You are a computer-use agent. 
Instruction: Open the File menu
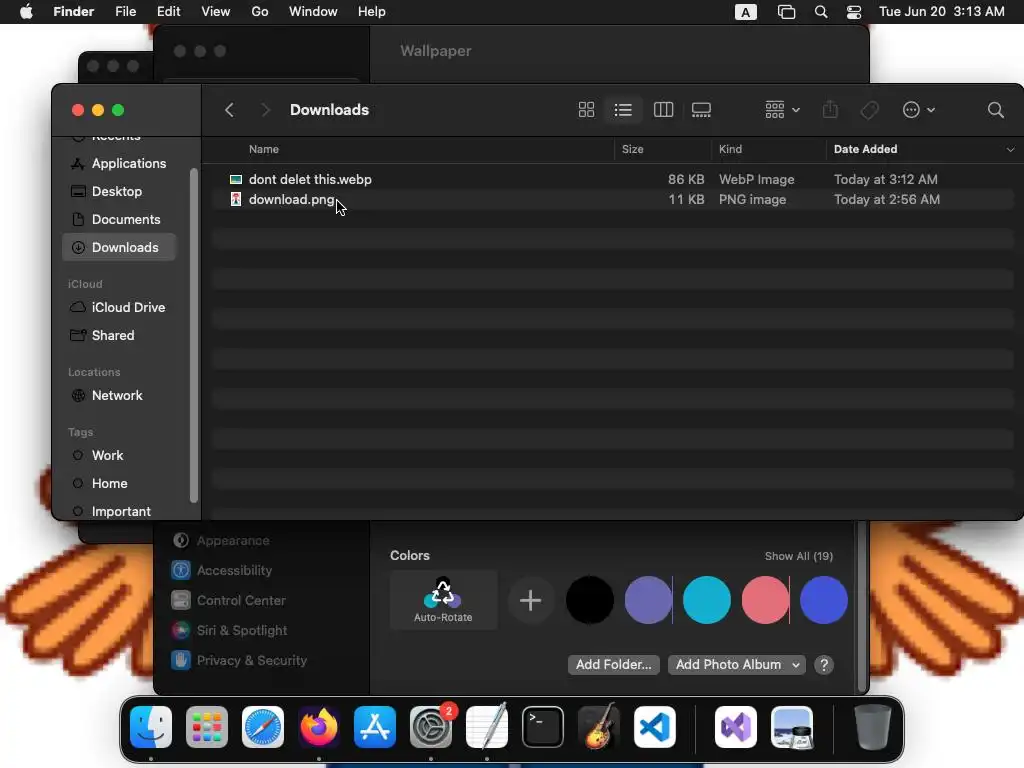point(125,11)
